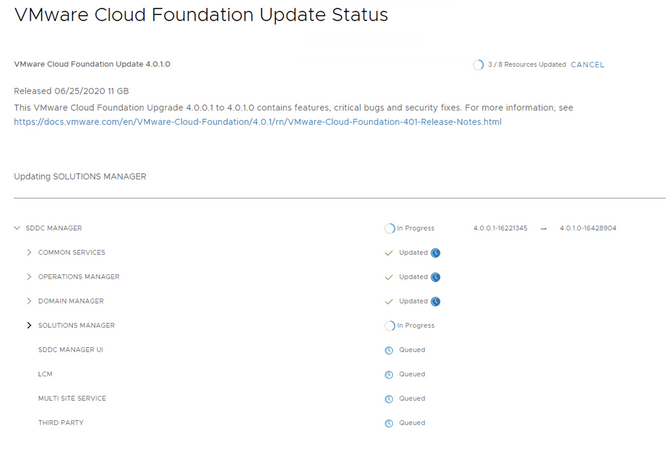The height and width of the screenshot is (460, 667).
Task: Click the clock icon beside Domain Manager Updated
Action: tap(436, 301)
